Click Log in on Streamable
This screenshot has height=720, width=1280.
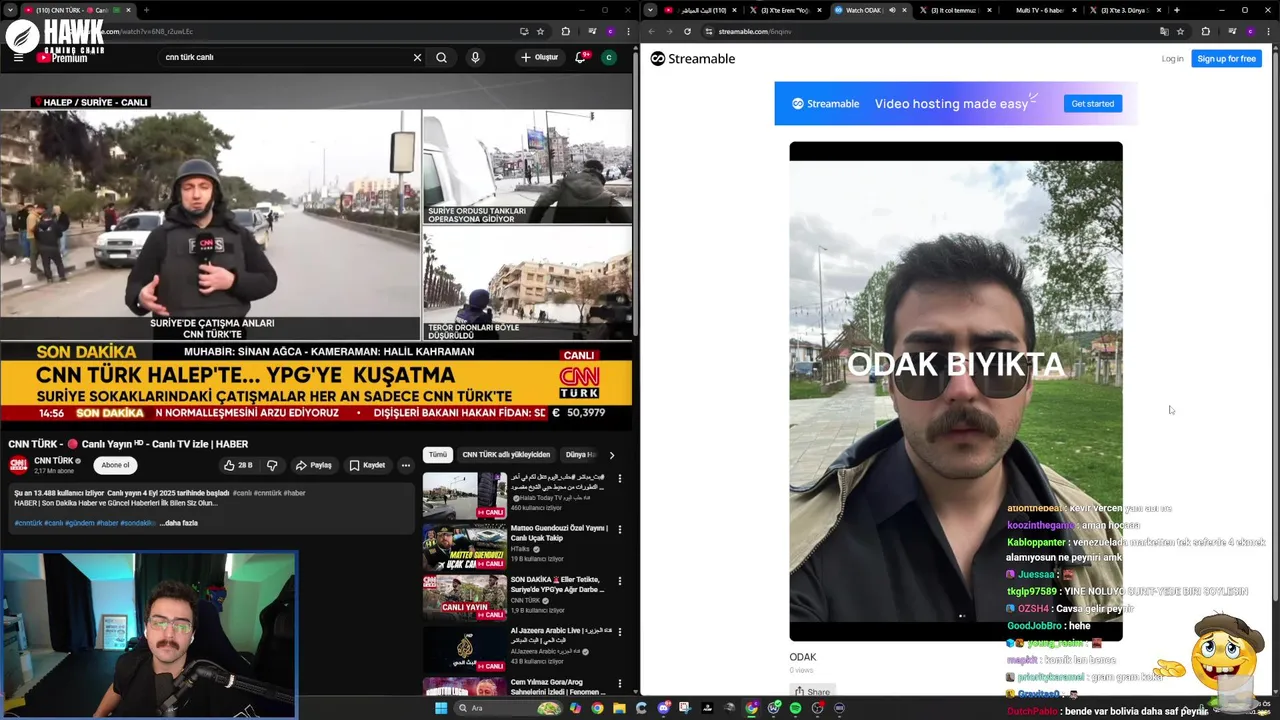[x=1172, y=59]
